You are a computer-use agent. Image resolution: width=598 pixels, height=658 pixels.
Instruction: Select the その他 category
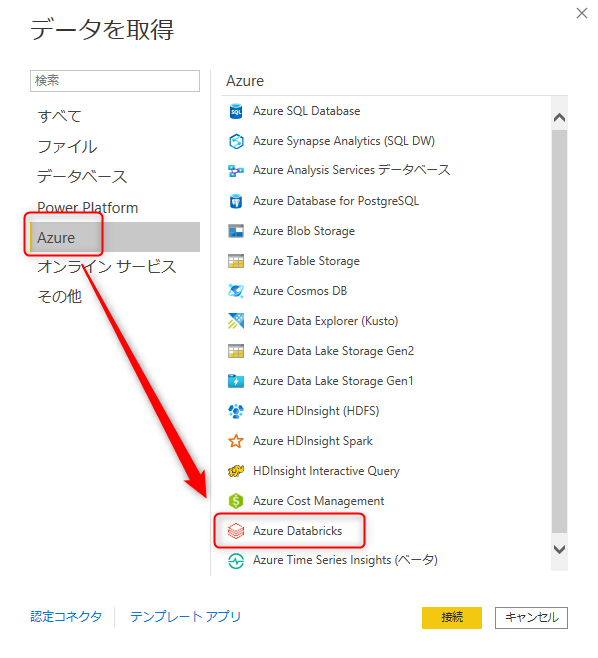[60, 297]
